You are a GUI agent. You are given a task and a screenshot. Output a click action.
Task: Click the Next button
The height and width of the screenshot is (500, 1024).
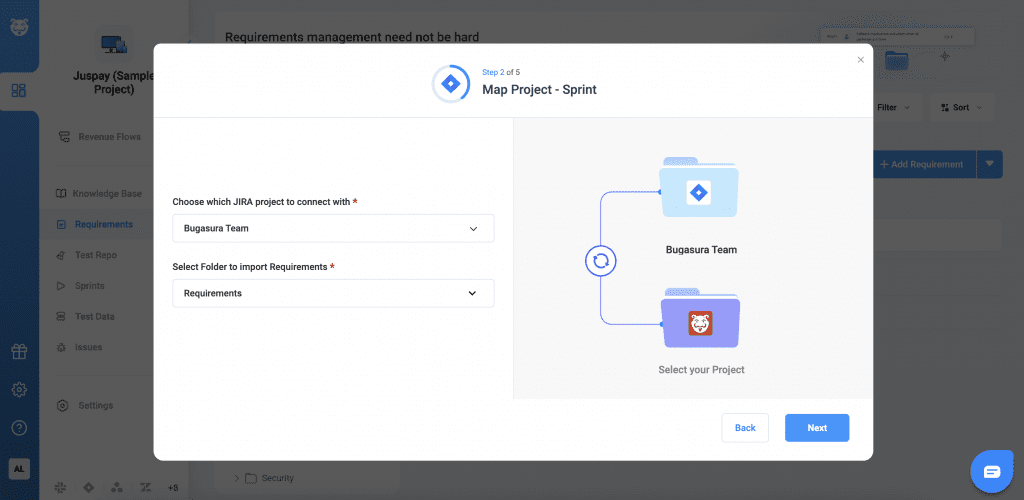click(816, 428)
